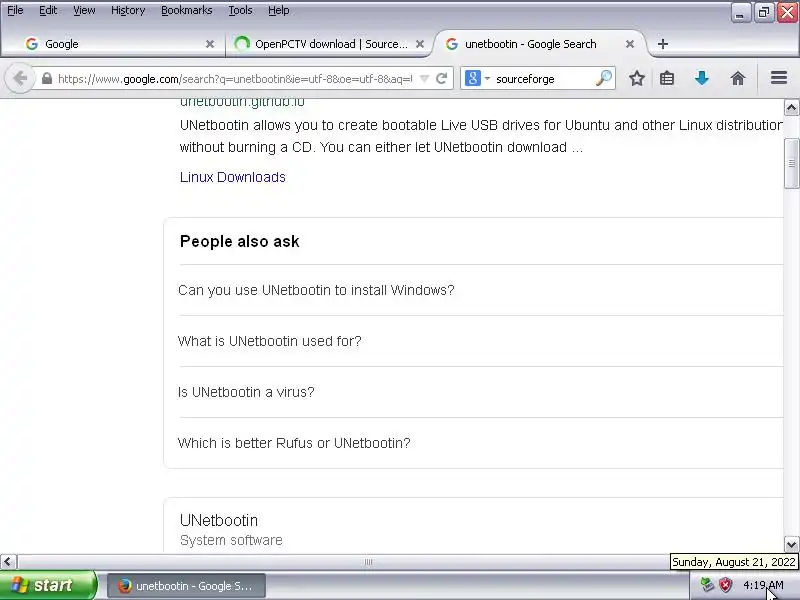Go back with the browser back arrow
The image size is (800, 600).
[x=20, y=79]
